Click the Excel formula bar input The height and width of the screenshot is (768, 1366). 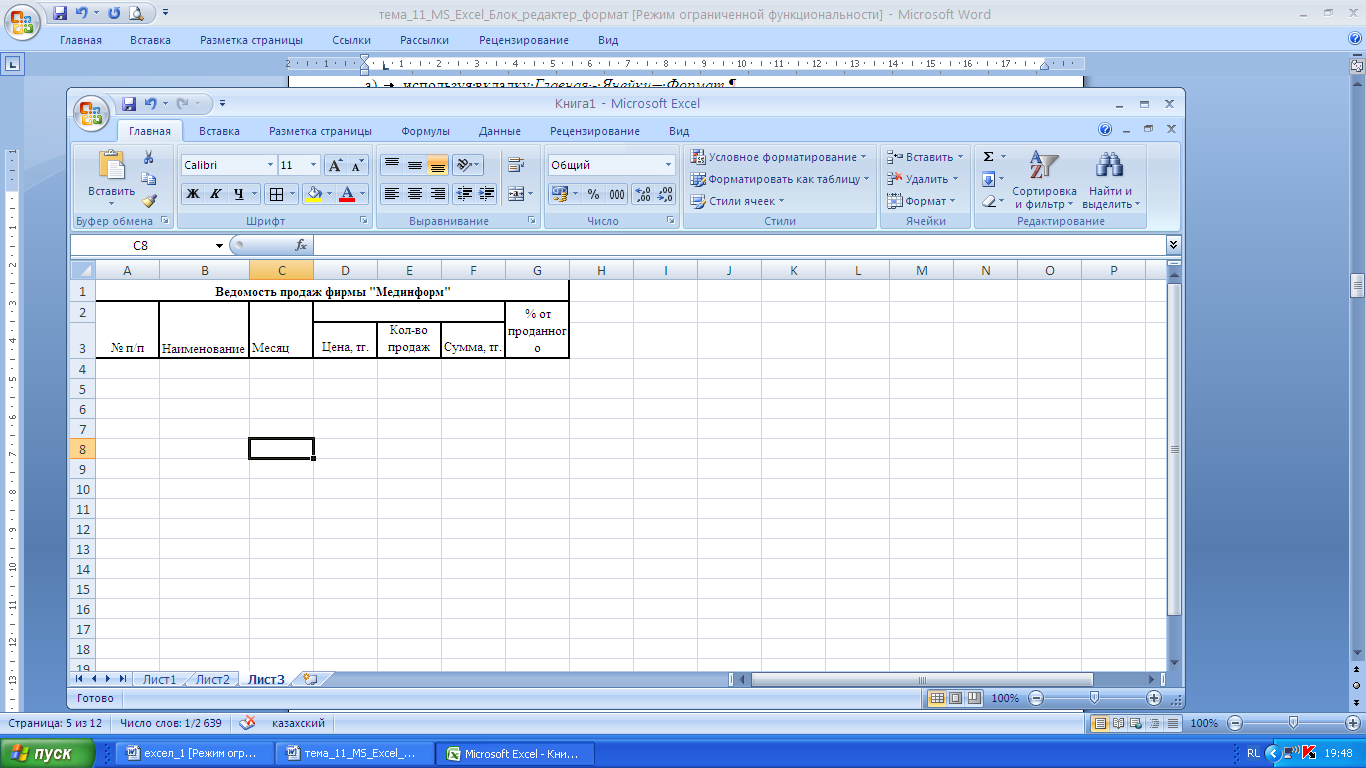pyautogui.click(x=738, y=245)
